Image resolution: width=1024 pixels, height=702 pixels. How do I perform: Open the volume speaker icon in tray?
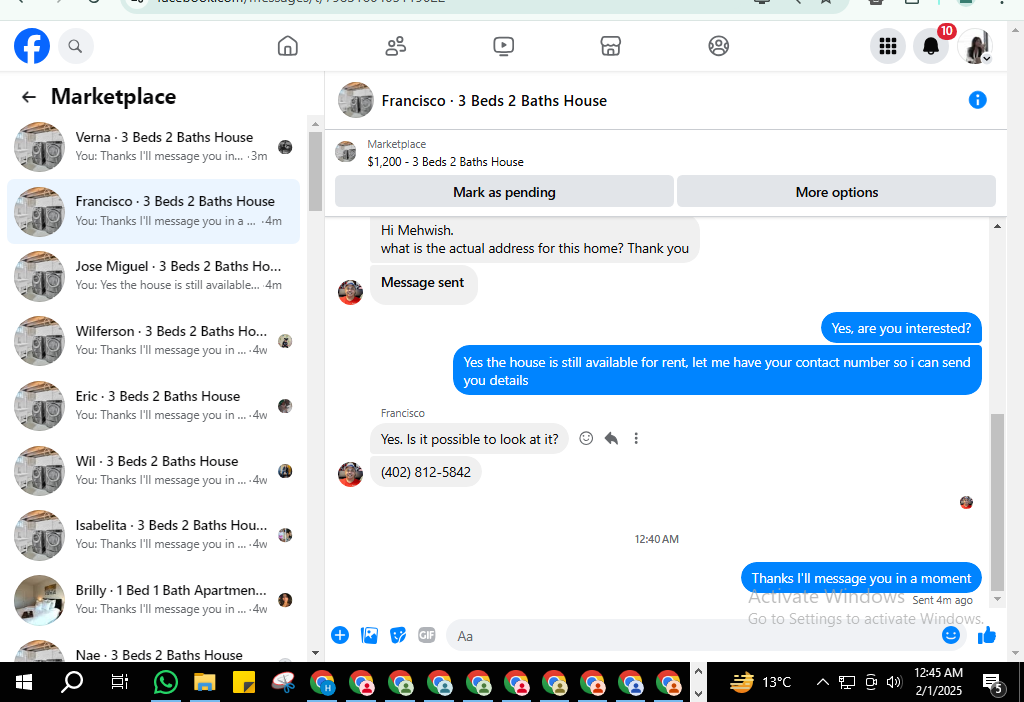tap(894, 682)
